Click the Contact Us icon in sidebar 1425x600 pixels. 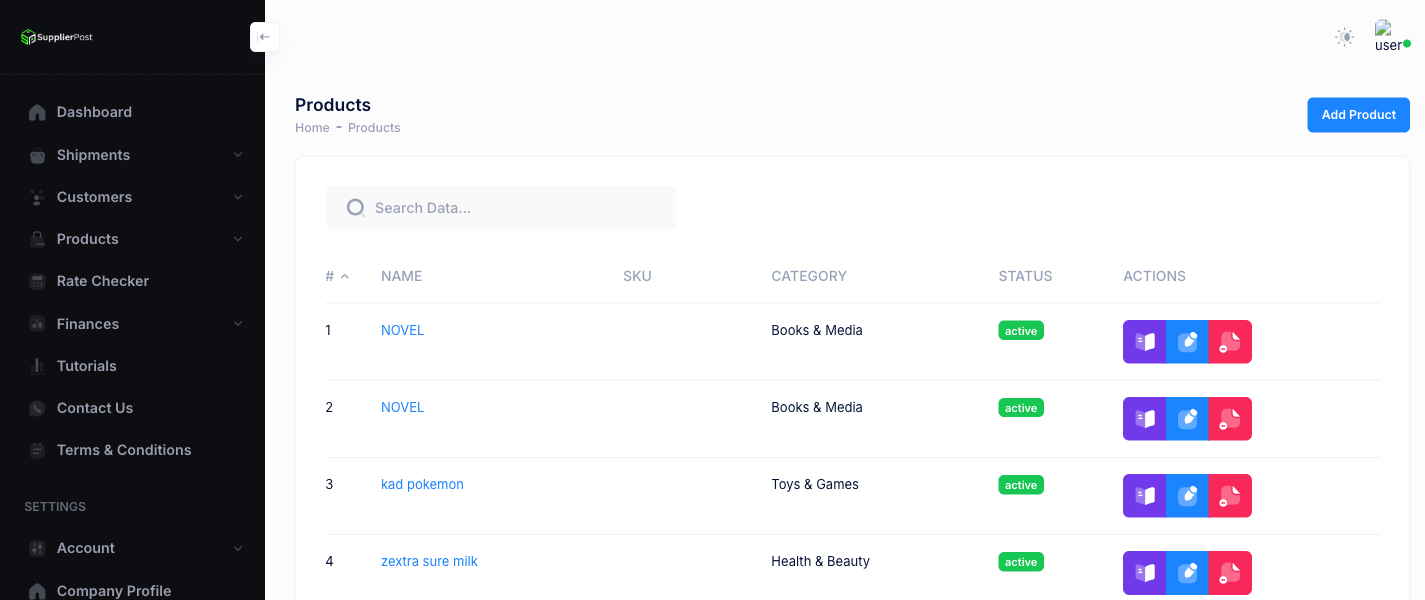click(36, 408)
